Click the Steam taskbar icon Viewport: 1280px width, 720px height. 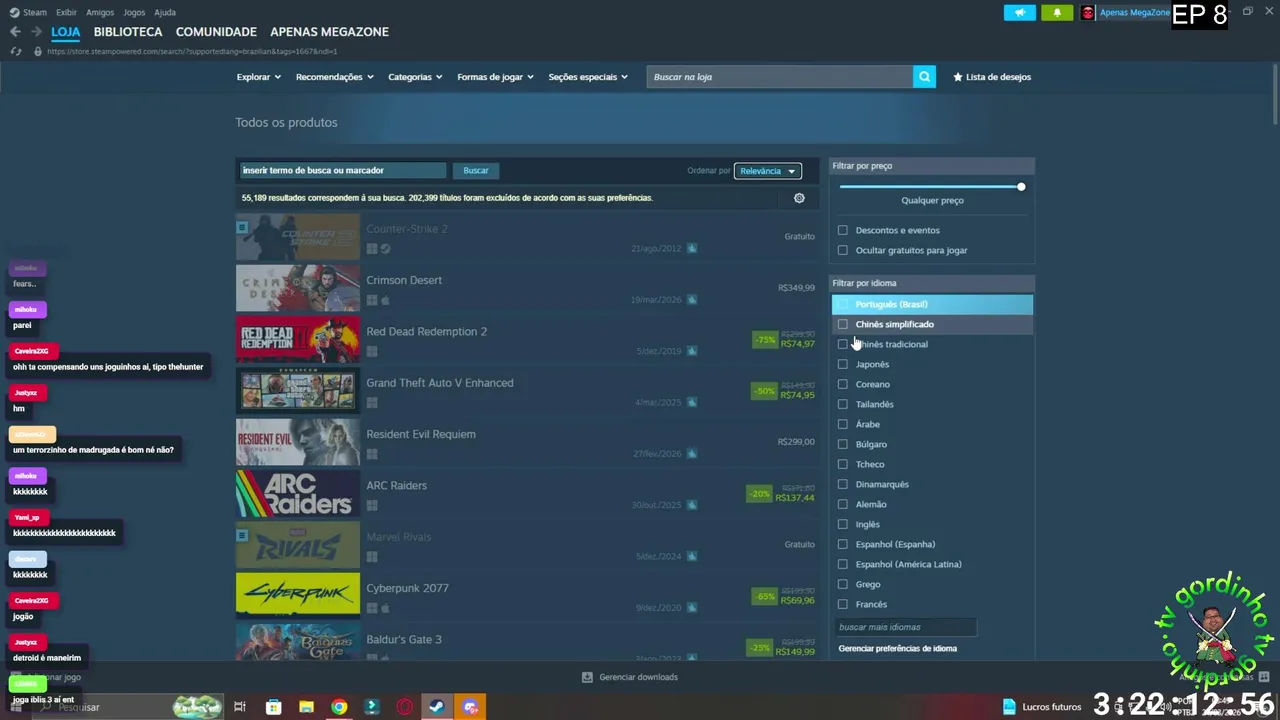click(x=437, y=707)
